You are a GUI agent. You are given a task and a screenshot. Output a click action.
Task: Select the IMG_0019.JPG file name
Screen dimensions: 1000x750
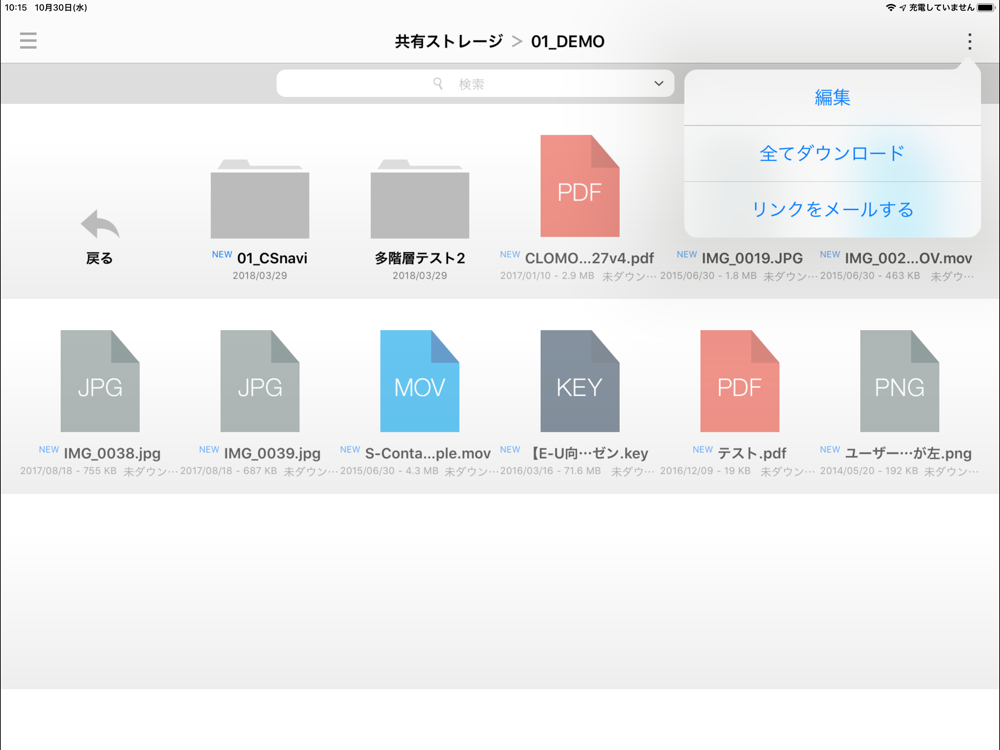click(752, 258)
